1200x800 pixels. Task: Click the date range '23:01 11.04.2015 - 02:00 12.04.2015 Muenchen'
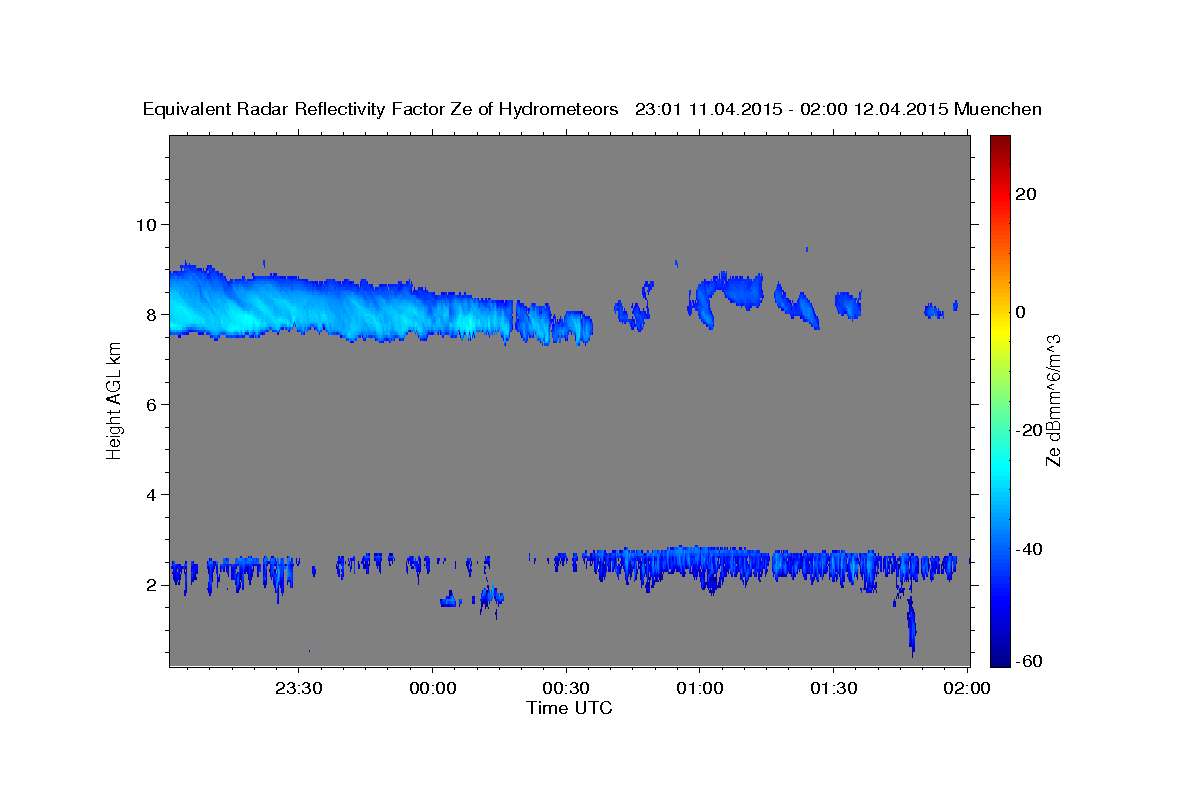[x=838, y=110]
